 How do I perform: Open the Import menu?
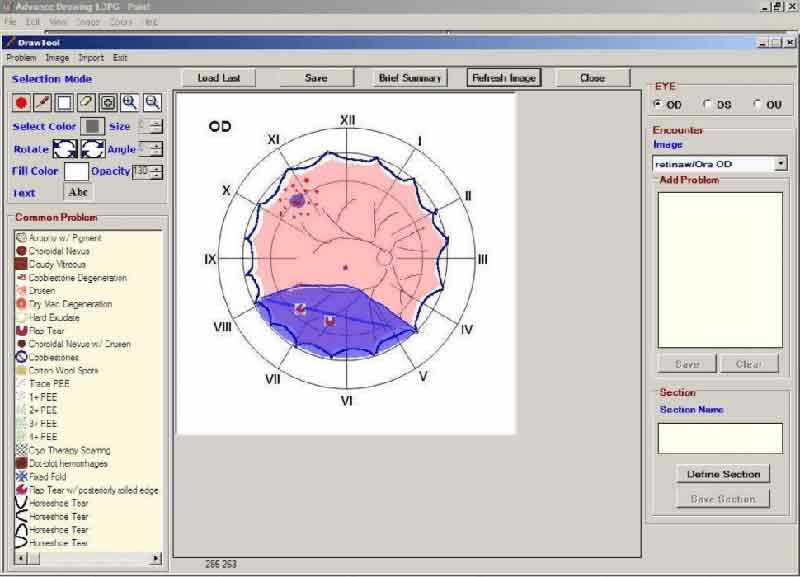pos(90,58)
